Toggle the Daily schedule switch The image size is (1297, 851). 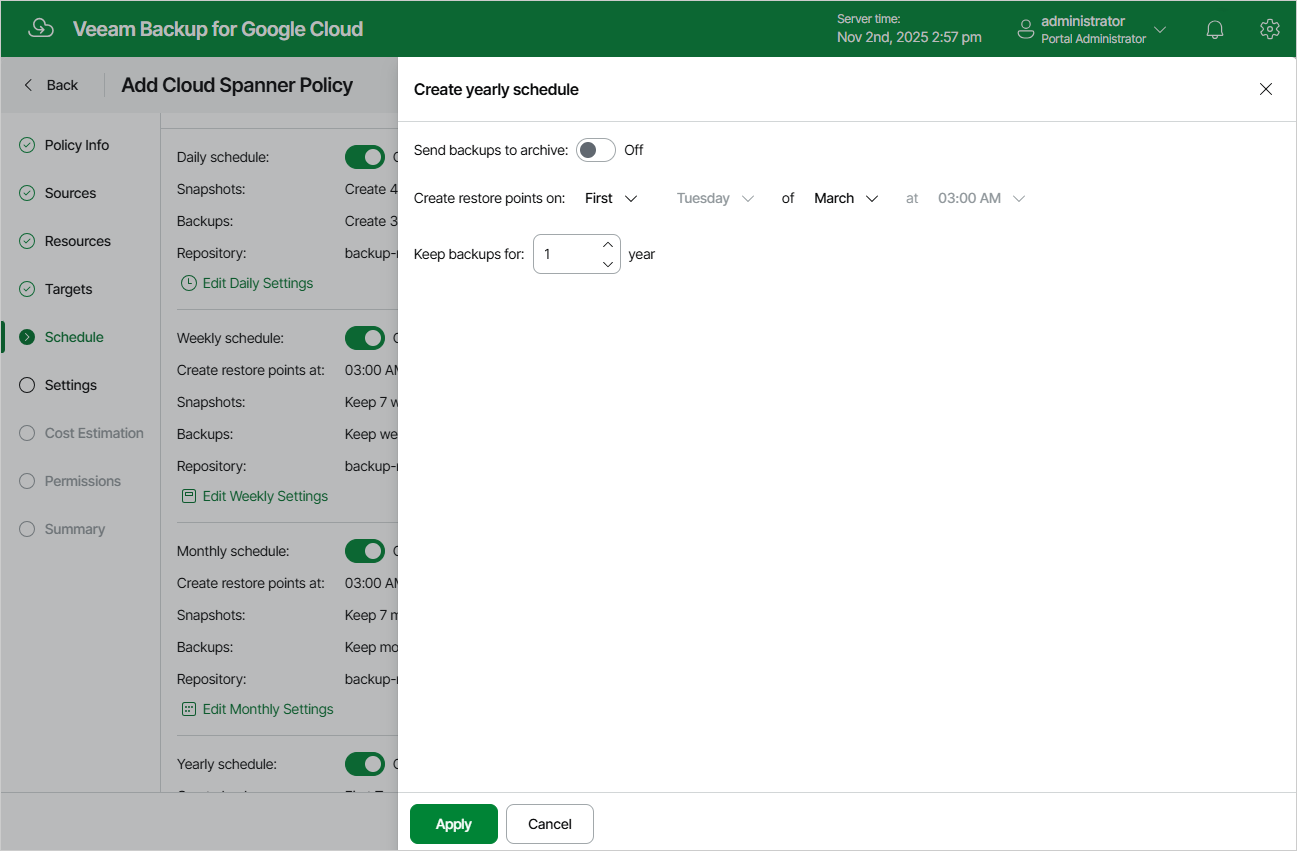tap(365, 157)
